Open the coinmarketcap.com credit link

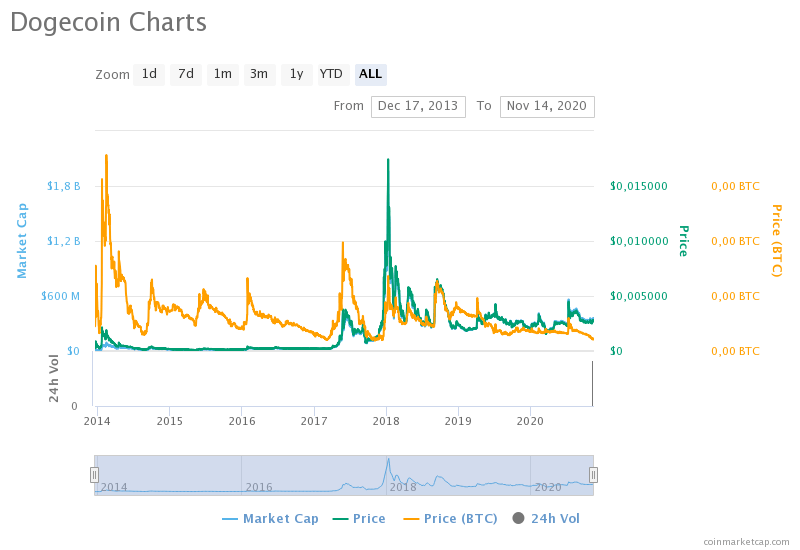coord(745,541)
